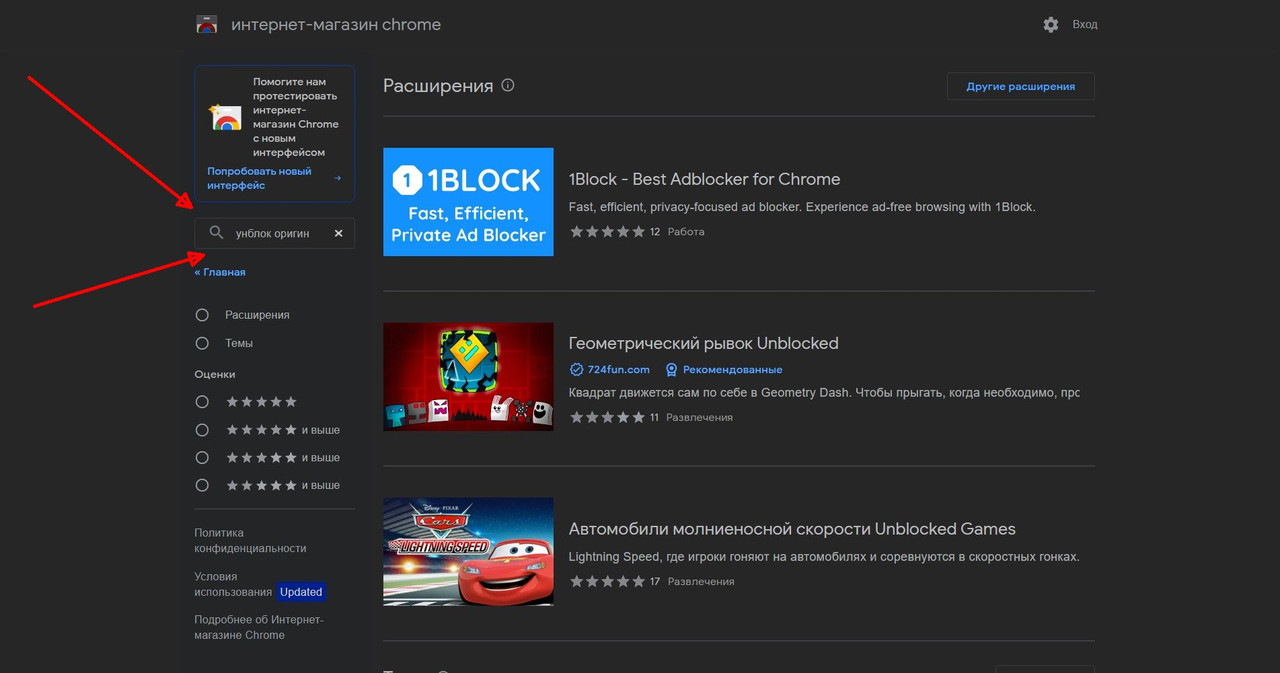1280x673 pixels.
Task: Click the search field with унблок оригин
Action: (274, 233)
